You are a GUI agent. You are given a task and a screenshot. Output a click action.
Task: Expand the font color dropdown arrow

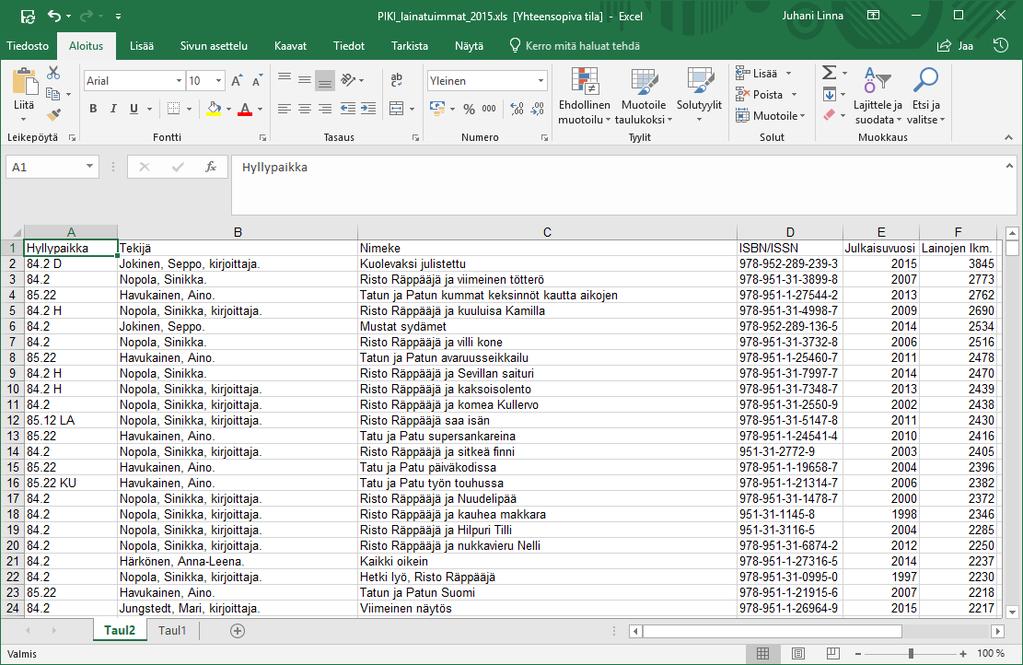tap(260, 109)
